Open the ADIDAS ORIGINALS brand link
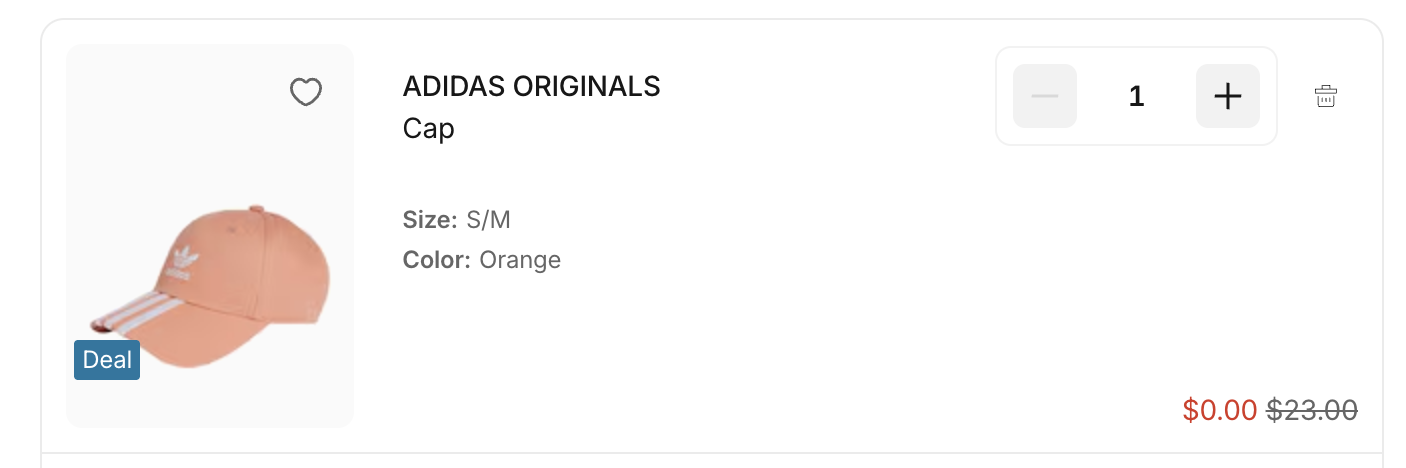The height and width of the screenshot is (468, 1406). (531, 87)
